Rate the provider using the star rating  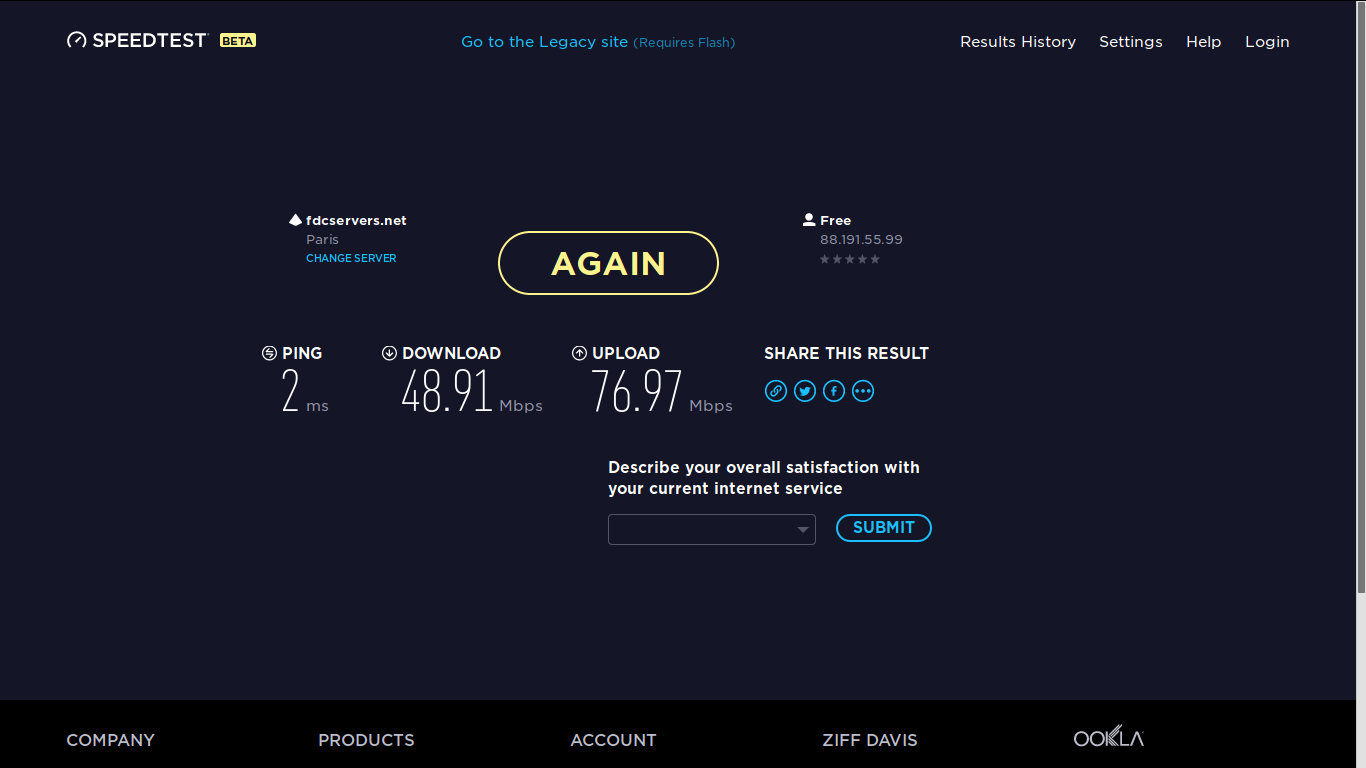[x=849, y=259]
